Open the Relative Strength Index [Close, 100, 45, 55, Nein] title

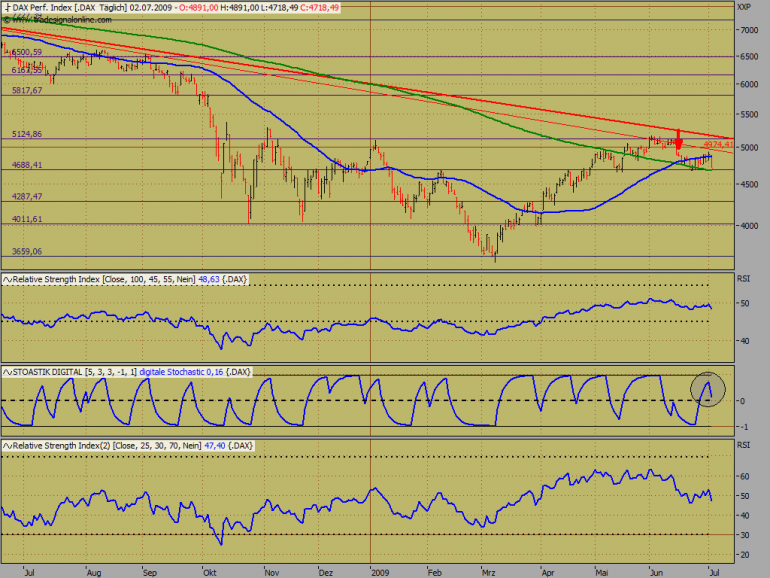point(104,279)
